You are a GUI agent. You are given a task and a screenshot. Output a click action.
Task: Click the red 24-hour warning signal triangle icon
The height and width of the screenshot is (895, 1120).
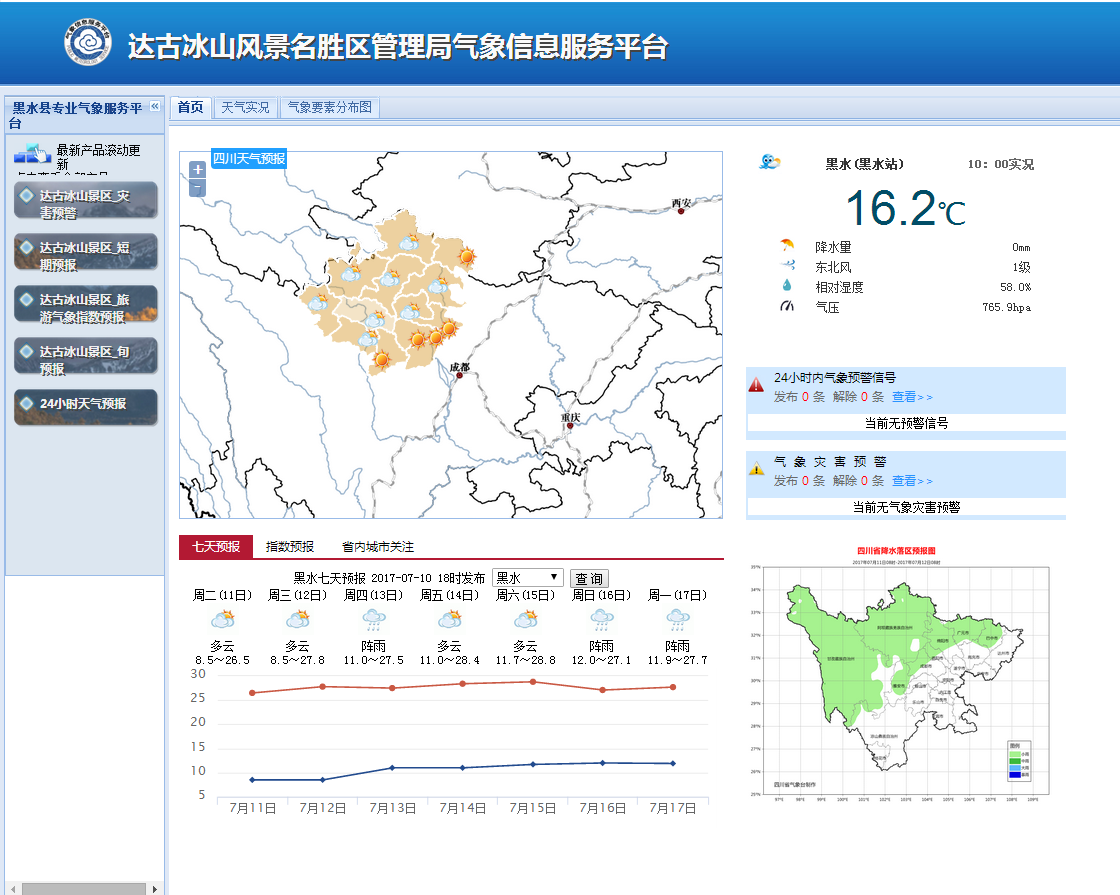click(756, 385)
